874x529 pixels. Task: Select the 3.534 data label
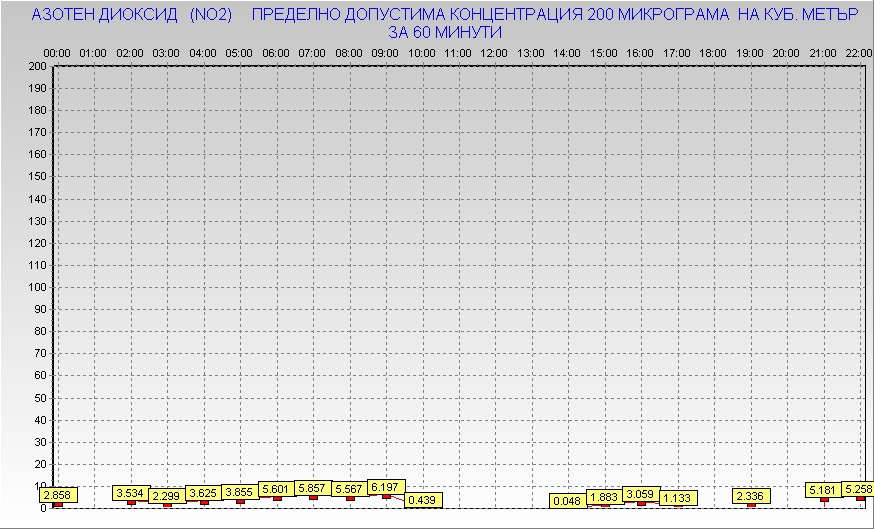tap(131, 493)
